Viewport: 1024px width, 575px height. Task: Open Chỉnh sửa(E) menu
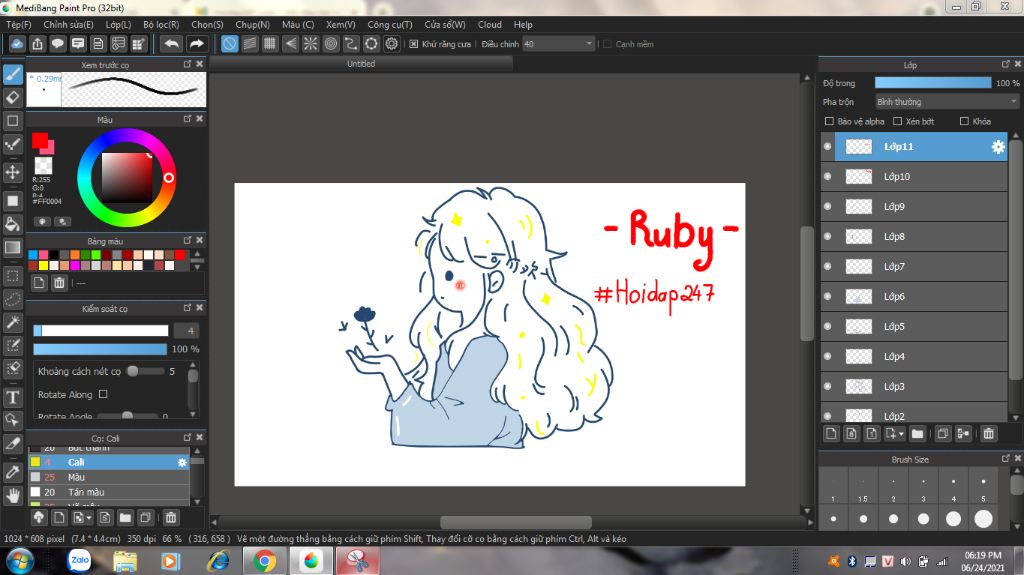coord(69,25)
